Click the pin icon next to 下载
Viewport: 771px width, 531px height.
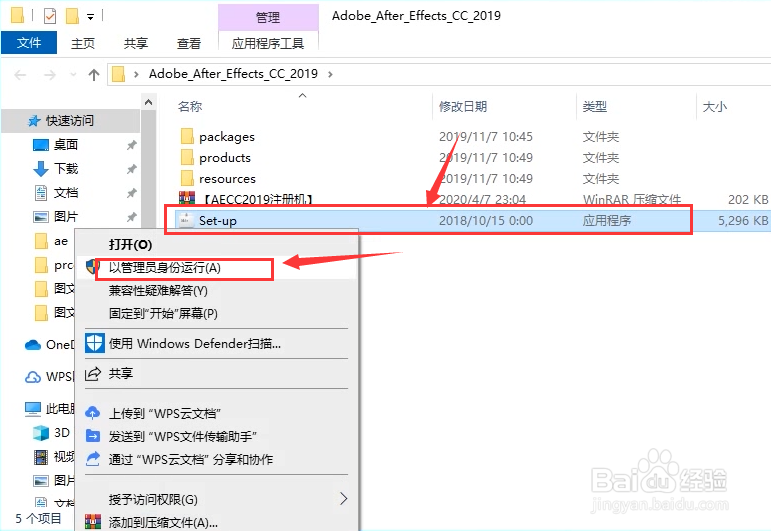click(131, 169)
